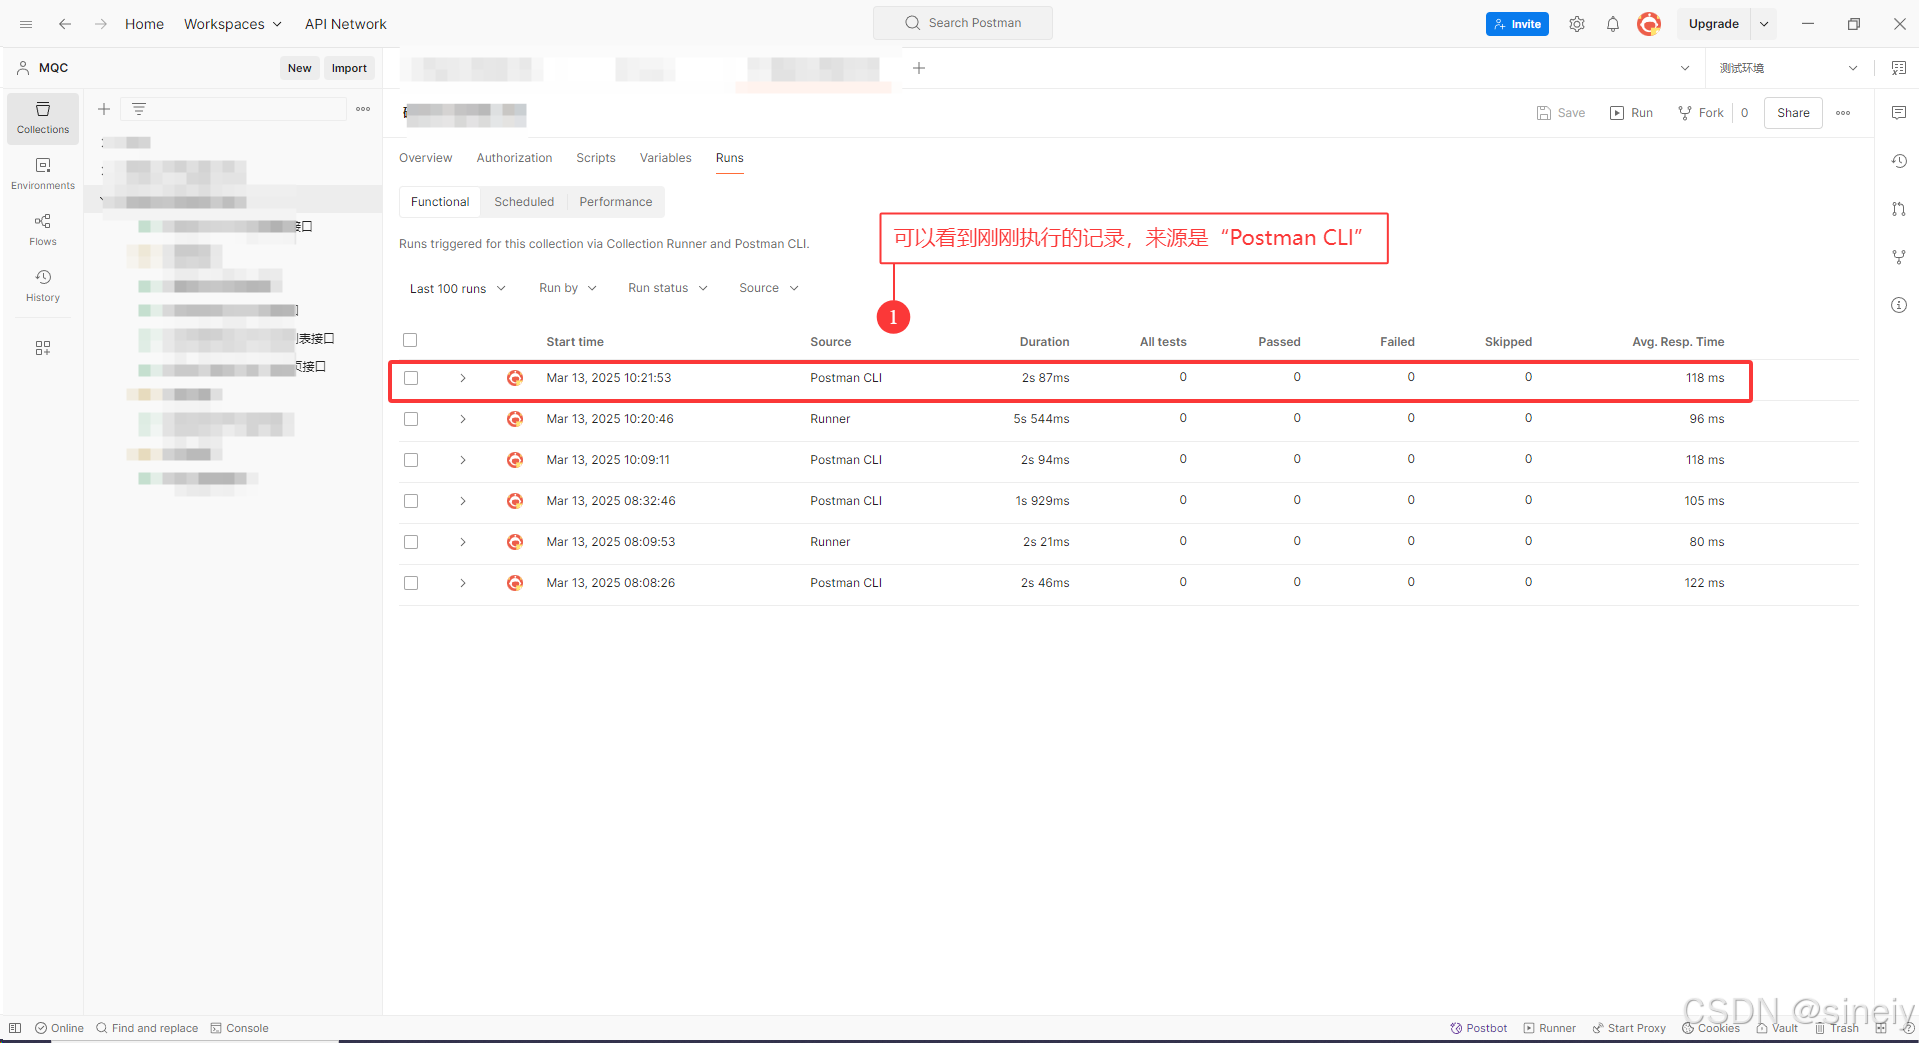Go back with the left arrow
This screenshot has width=1919, height=1043.
[x=65, y=24]
